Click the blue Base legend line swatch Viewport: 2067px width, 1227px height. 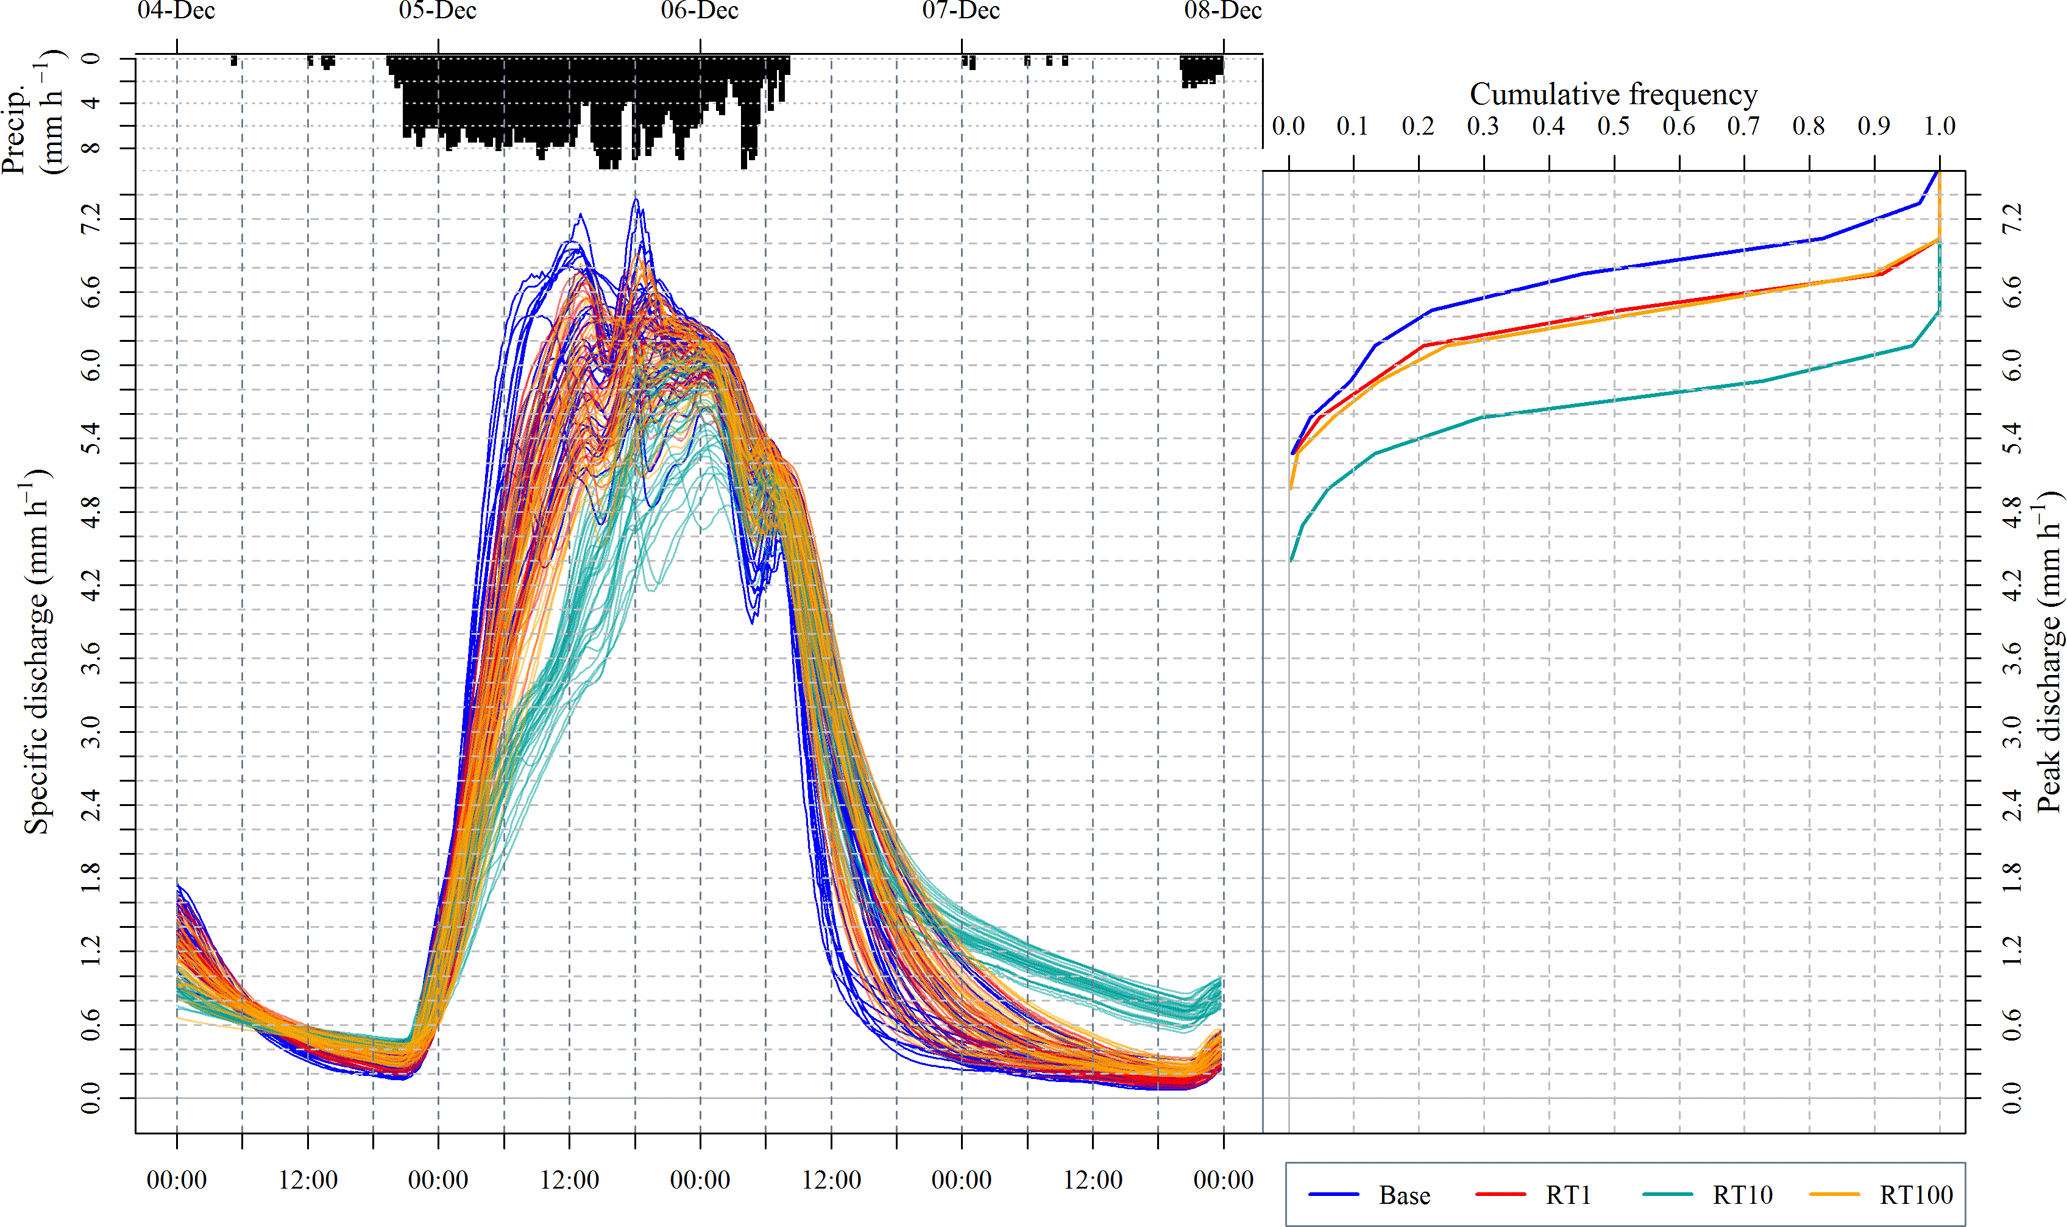[1334, 1195]
